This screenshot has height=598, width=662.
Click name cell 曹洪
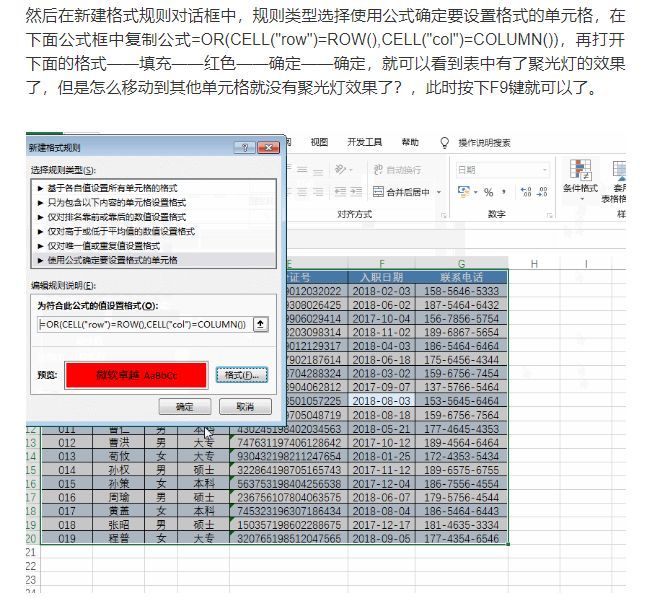click(119, 443)
